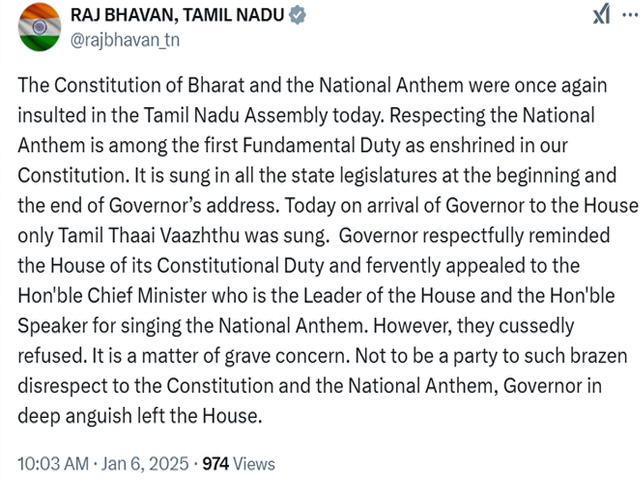Click the words "Hon'ble Chief Minister" in the post
Image resolution: width=640 pixels, height=480 pixels.
tap(112, 296)
